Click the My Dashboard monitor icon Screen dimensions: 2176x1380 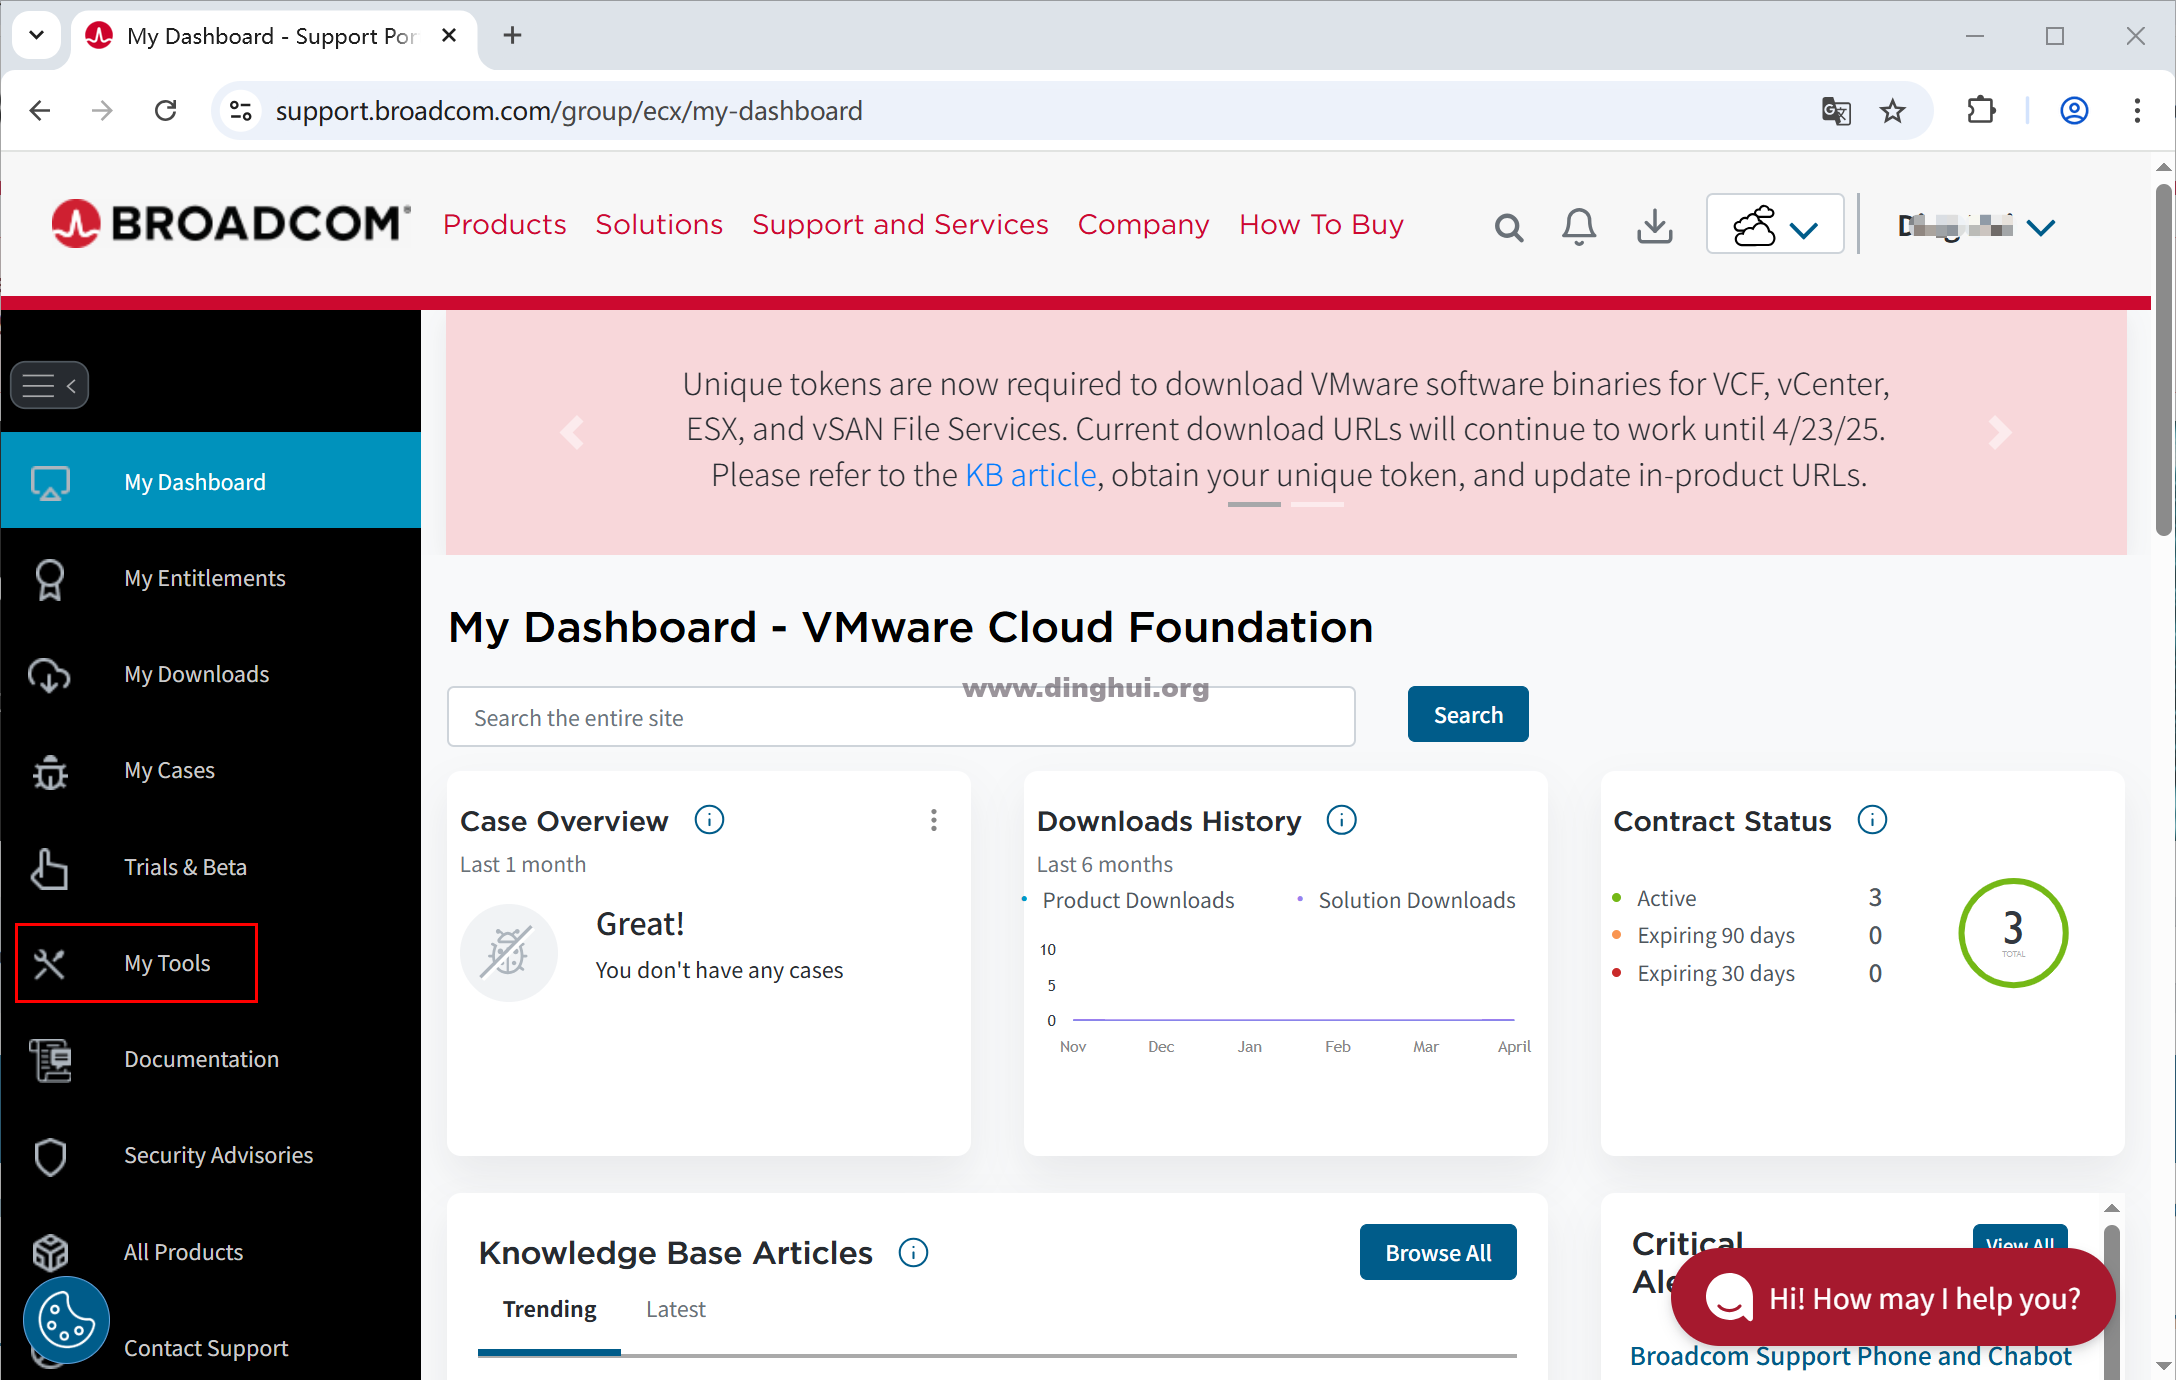[50, 483]
